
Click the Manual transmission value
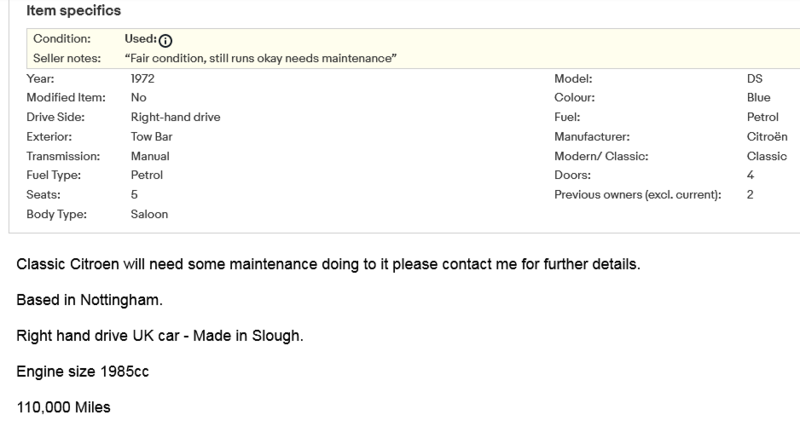point(150,156)
